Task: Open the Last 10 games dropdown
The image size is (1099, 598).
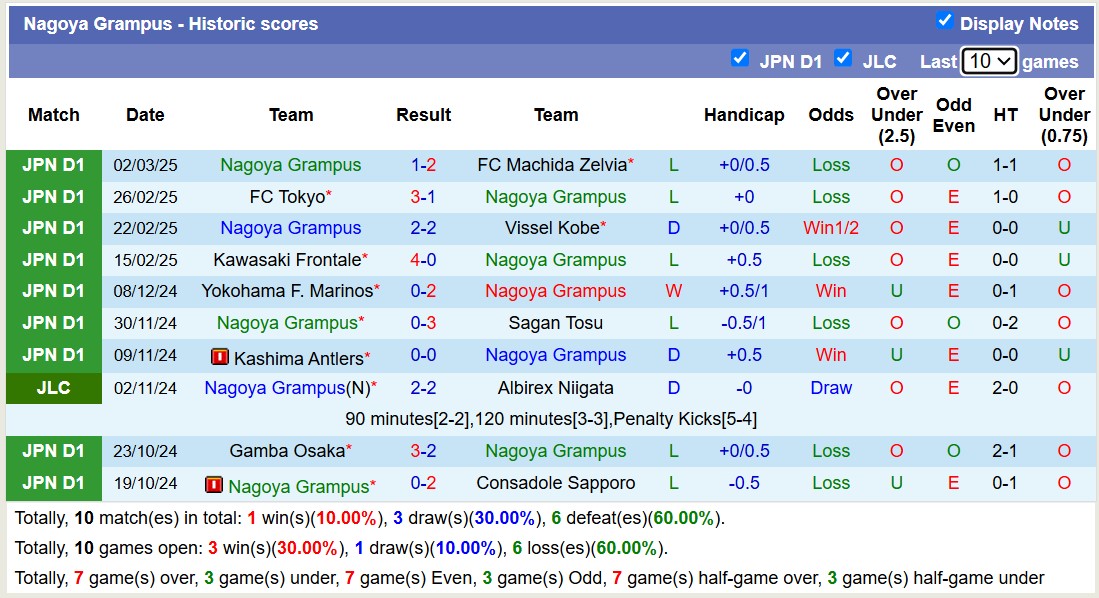Action: [x=988, y=61]
